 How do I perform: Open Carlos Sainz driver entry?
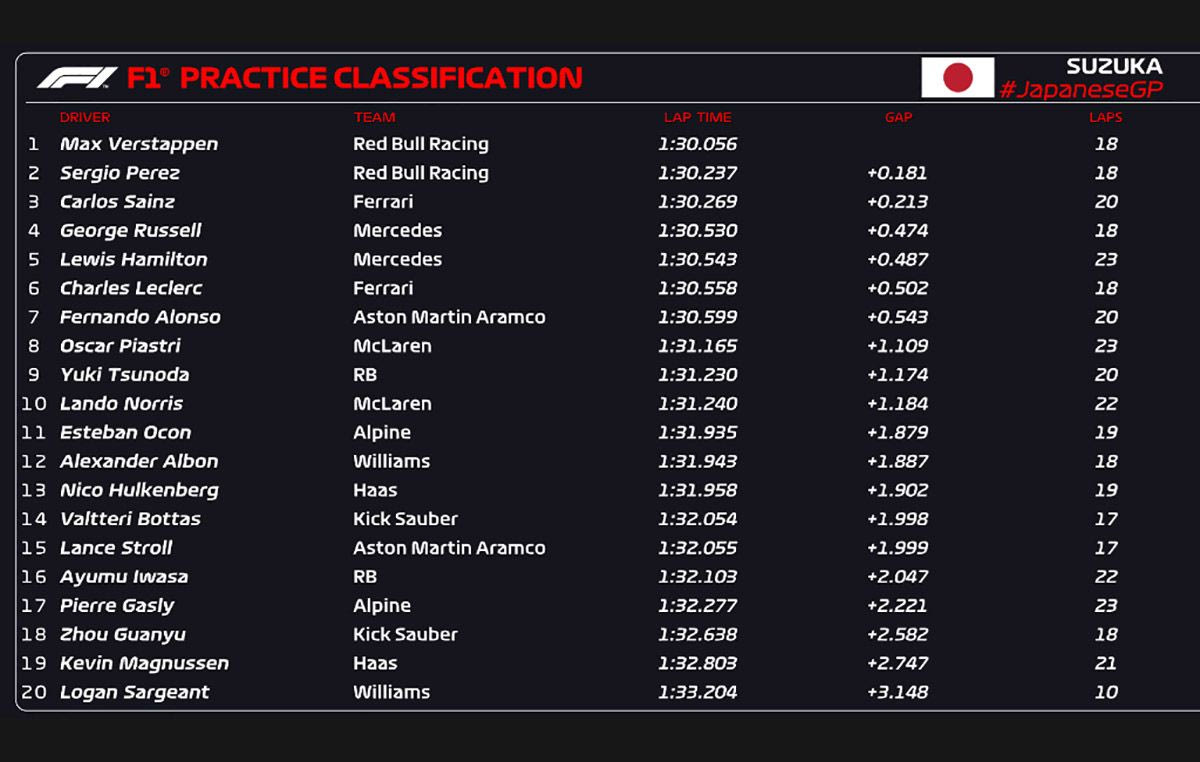pos(117,202)
